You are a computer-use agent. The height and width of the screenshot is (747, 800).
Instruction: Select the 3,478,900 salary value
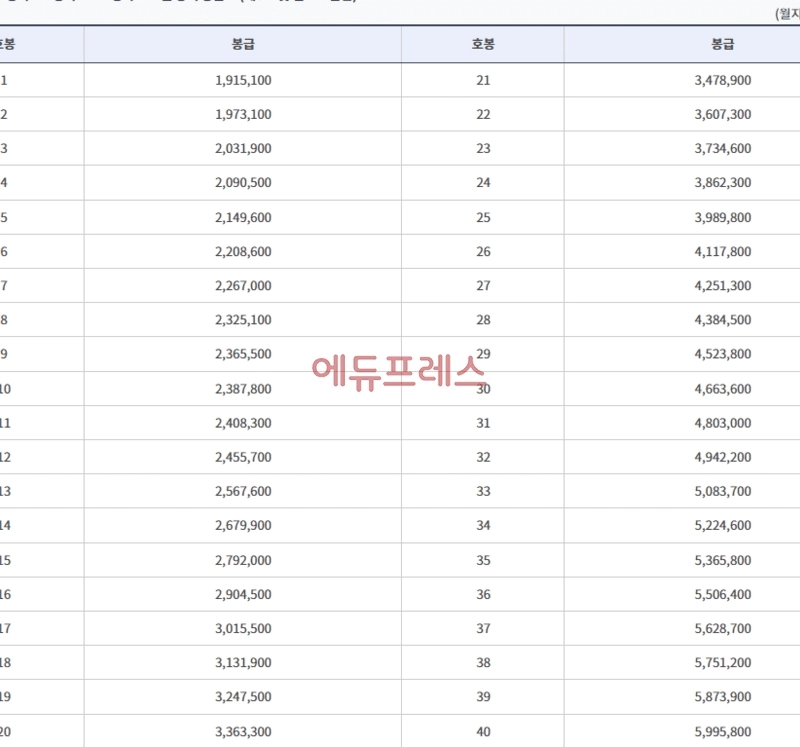click(x=722, y=80)
